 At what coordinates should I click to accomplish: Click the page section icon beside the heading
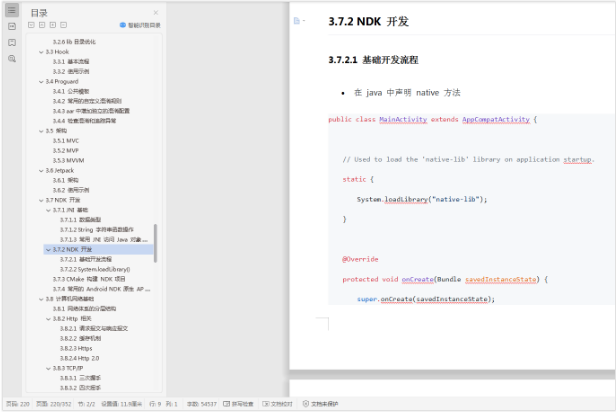pos(297,21)
